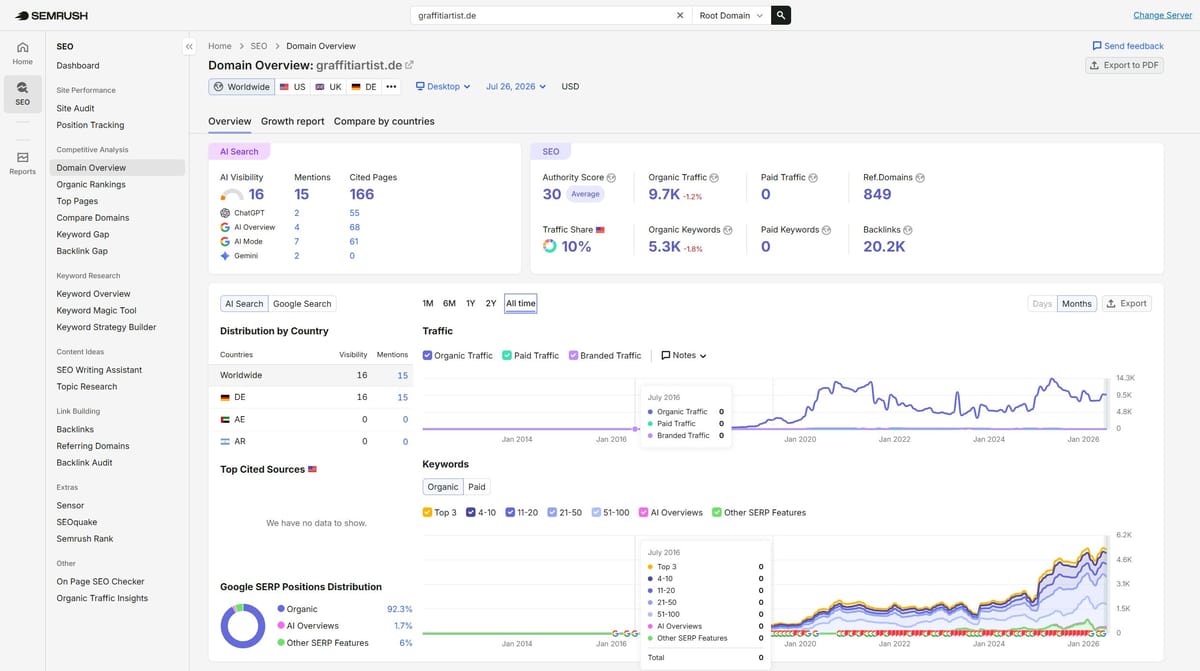Click the Home breadcrumb link
Screen dimensions: 1200x671
click(x=220, y=46)
